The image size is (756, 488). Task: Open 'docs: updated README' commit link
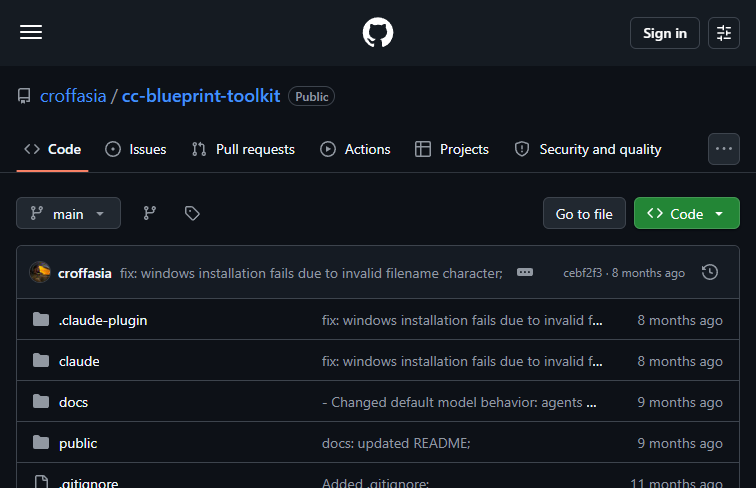(396, 443)
